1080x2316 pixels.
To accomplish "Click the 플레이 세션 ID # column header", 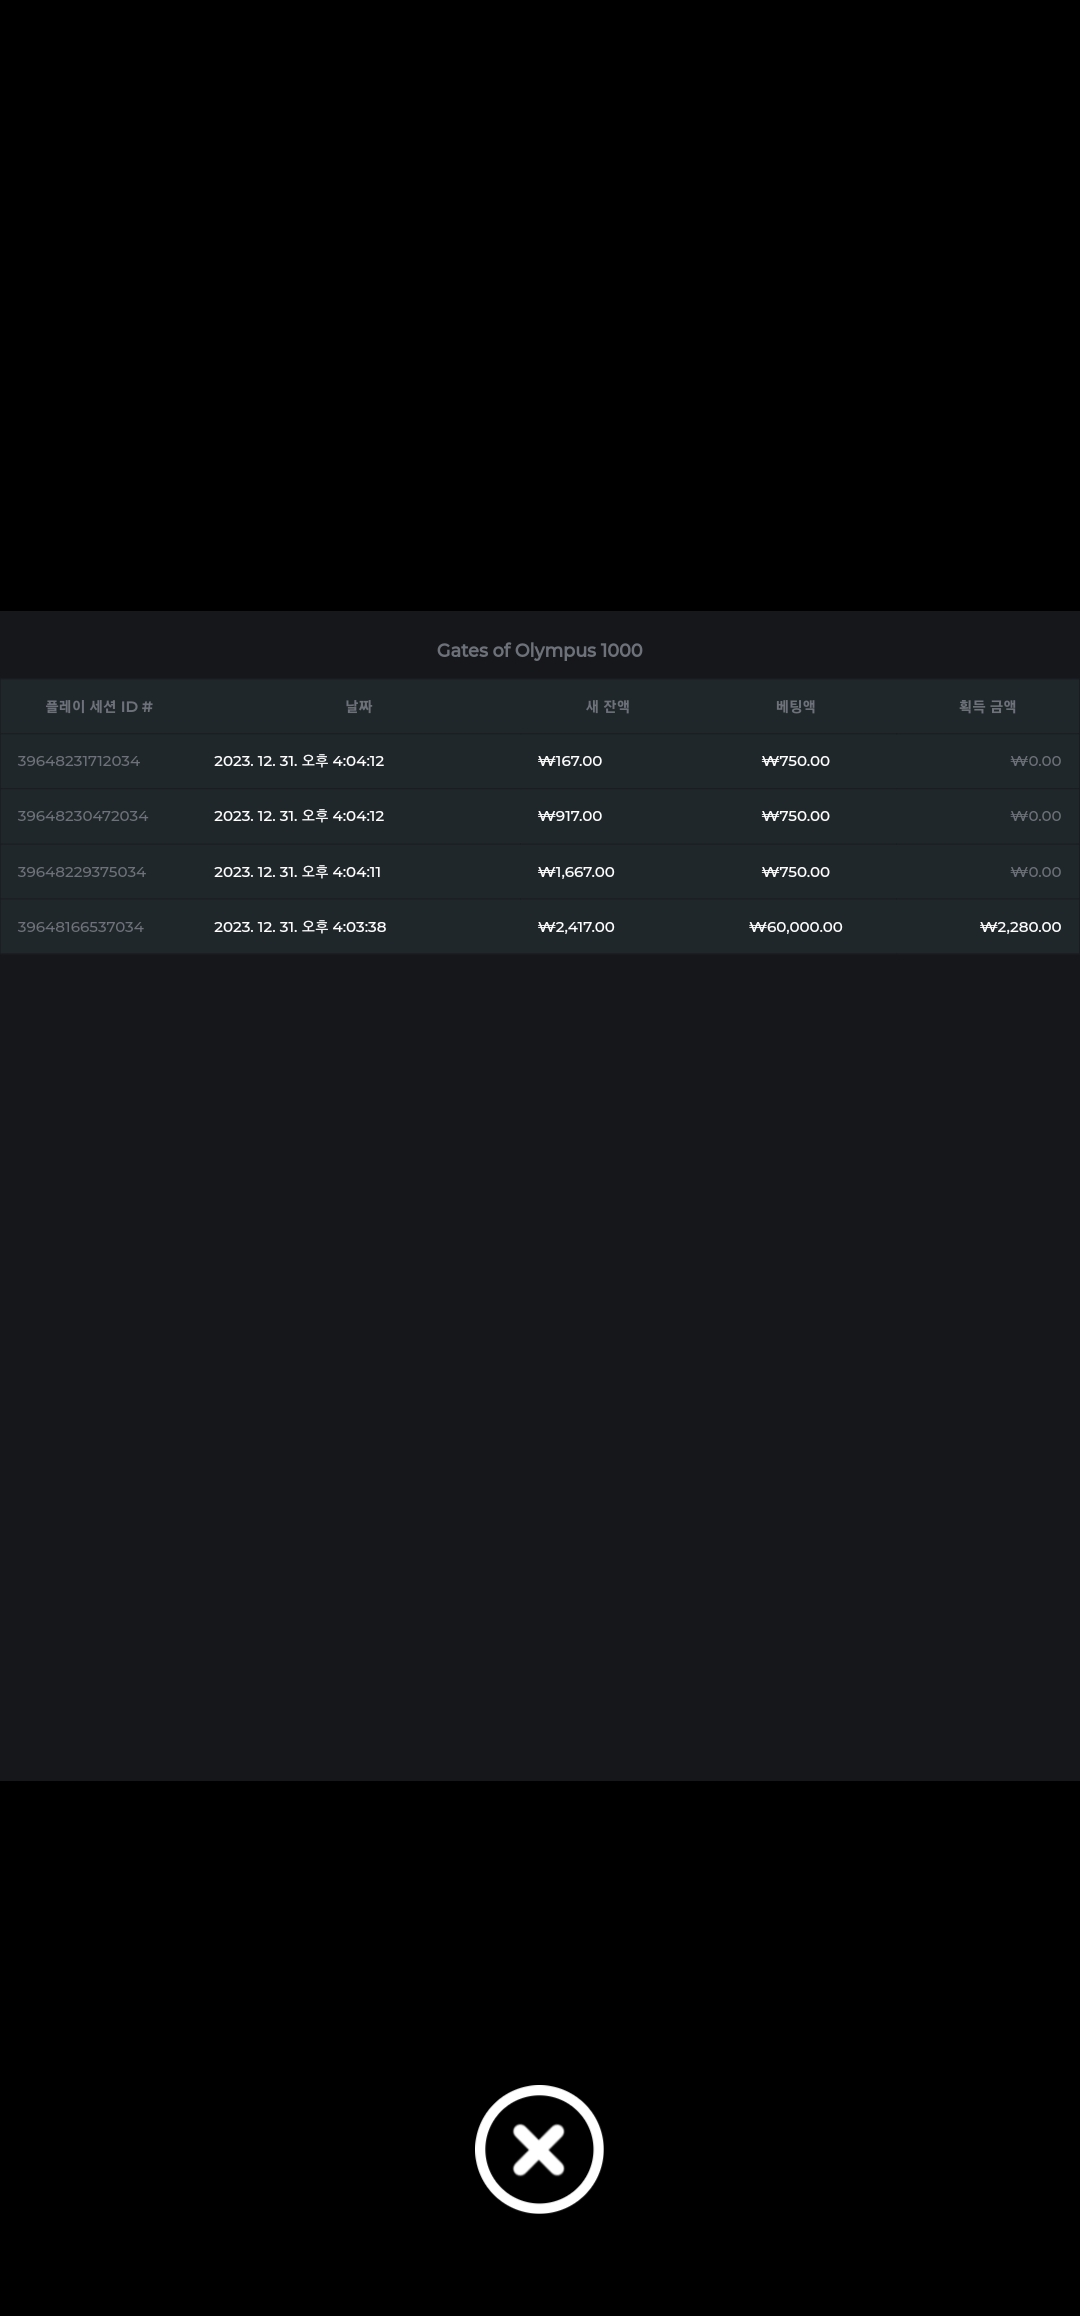I will [99, 706].
